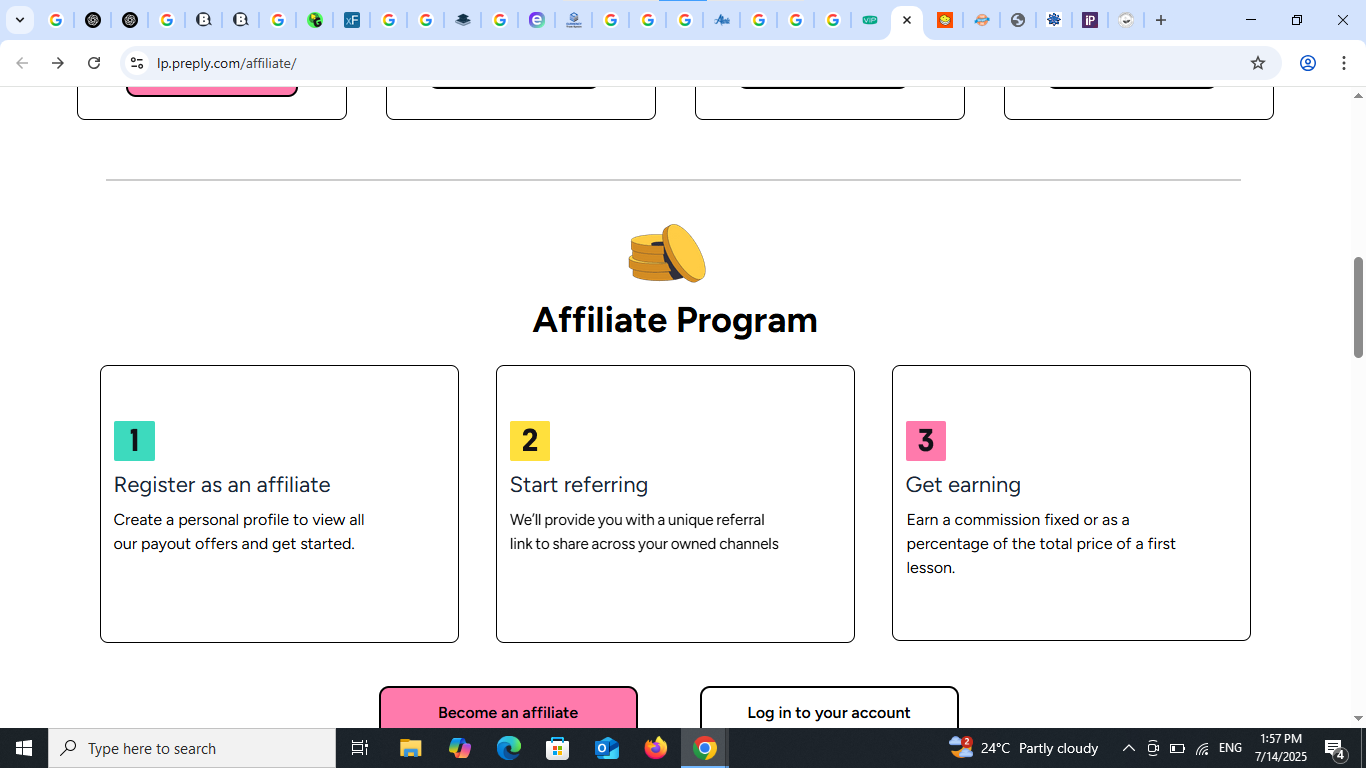The width and height of the screenshot is (1366, 768).
Task: Open File Explorer from the taskbar
Action: 411,748
